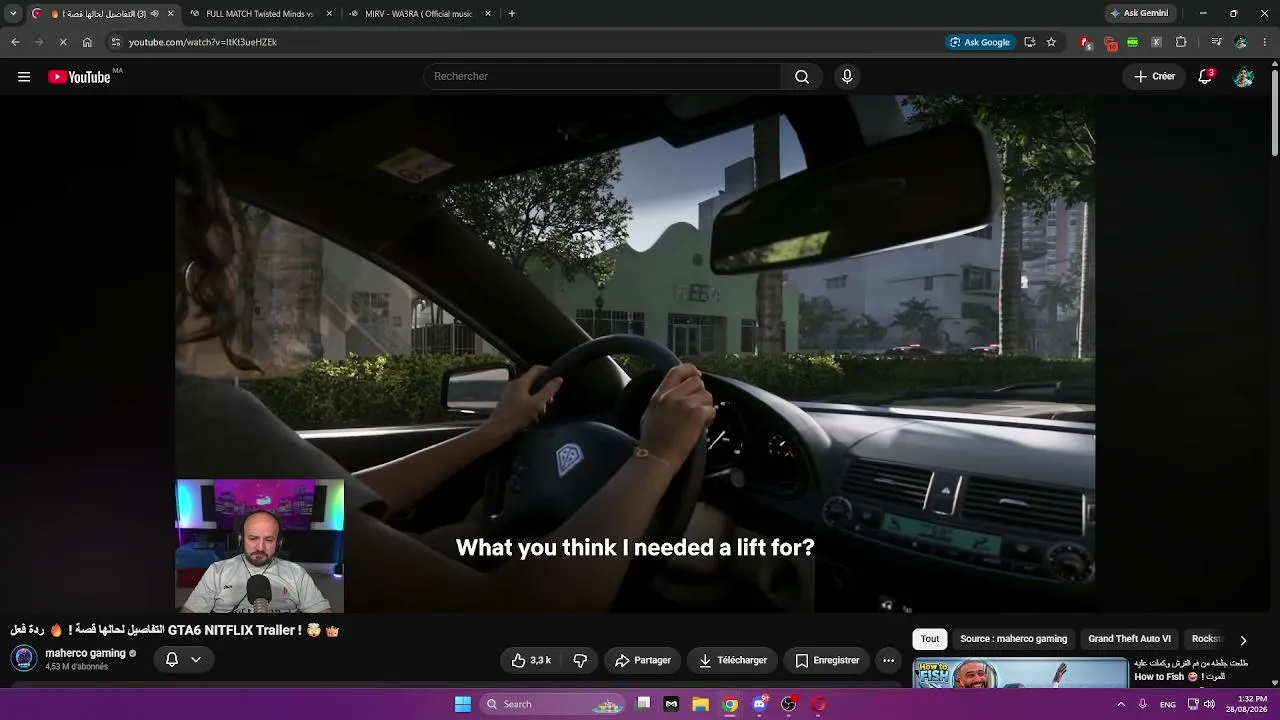Start voice search with the microphone
Screen dimensions: 1280x720
point(847,77)
